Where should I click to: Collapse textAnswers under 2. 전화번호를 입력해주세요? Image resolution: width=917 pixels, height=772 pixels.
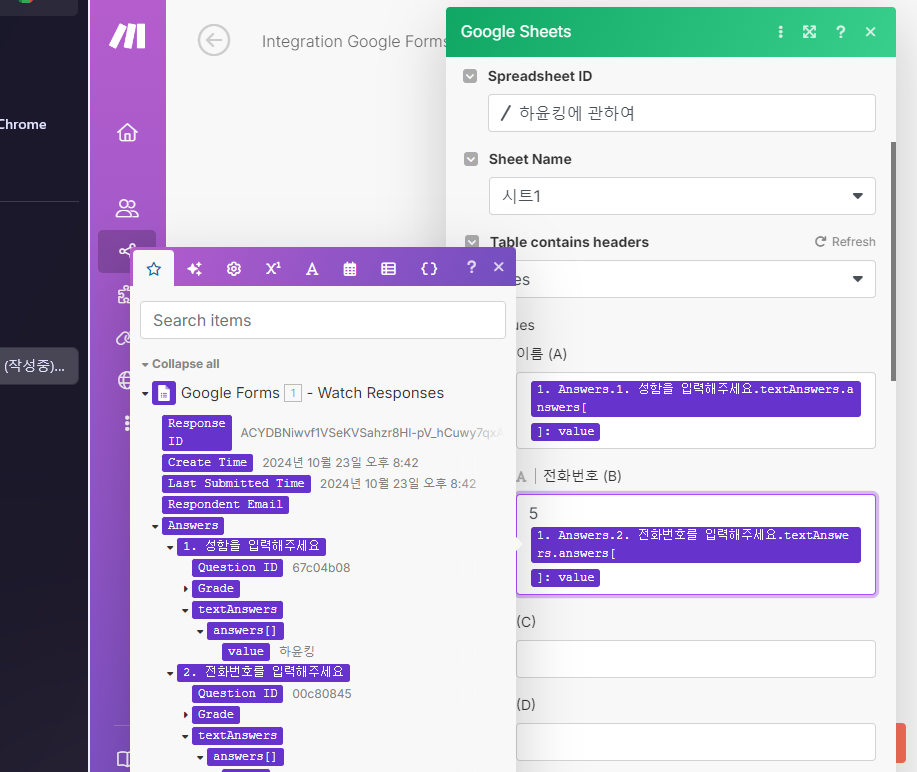[x=185, y=736]
